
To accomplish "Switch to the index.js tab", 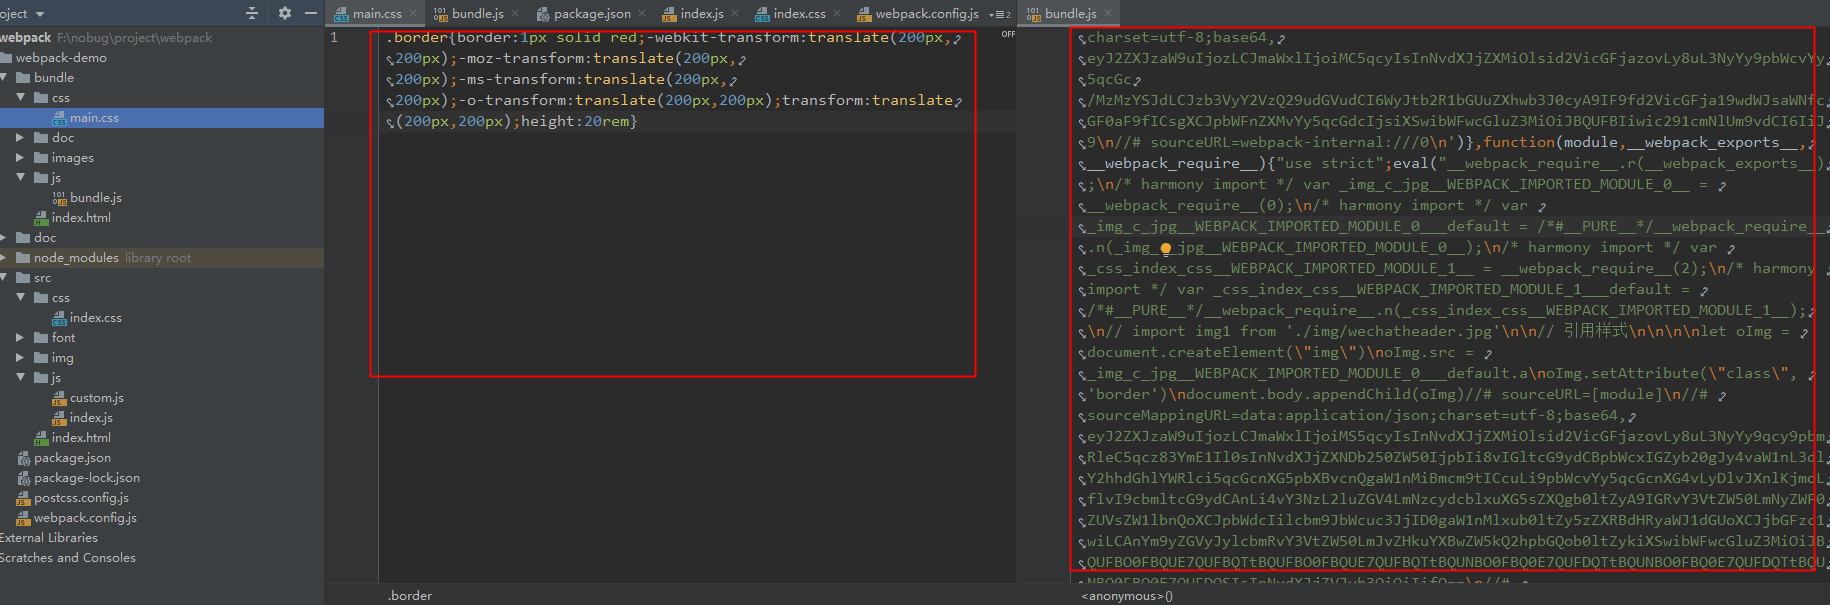I will [701, 13].
